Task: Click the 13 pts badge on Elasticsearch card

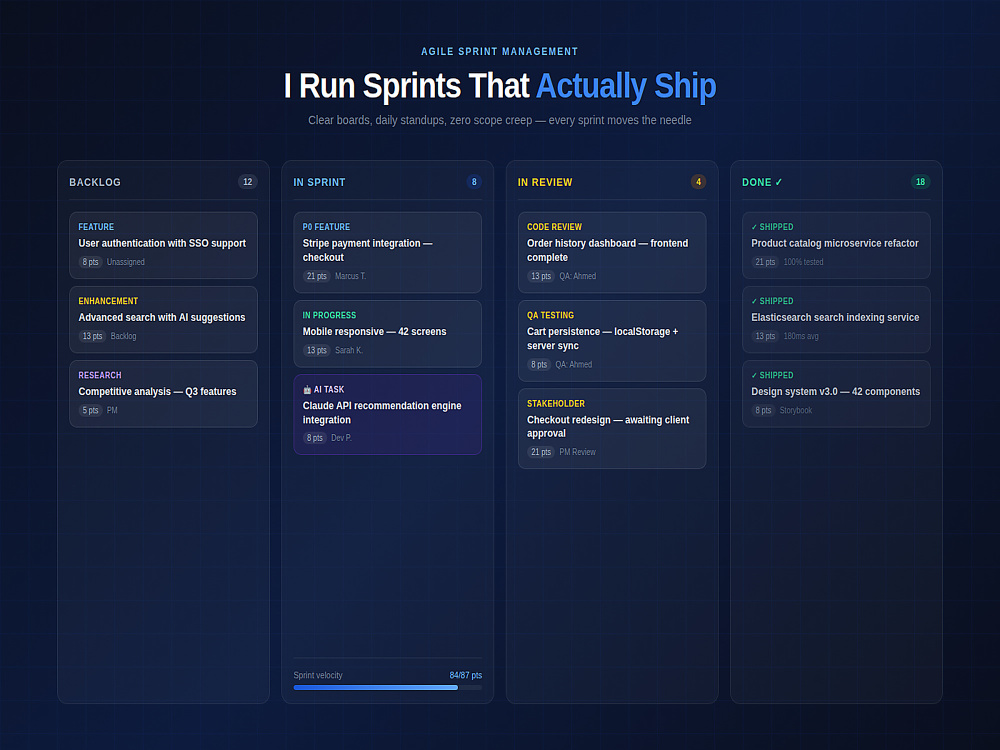Action: click(765, 336)
